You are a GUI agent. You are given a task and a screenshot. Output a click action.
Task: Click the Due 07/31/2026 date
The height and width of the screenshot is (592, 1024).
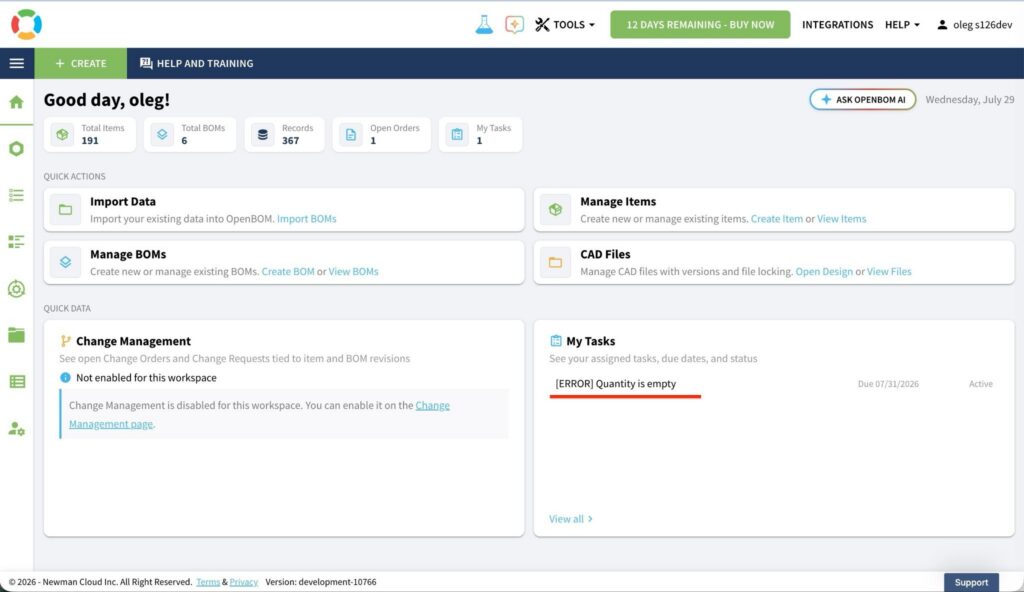point(888,384)
